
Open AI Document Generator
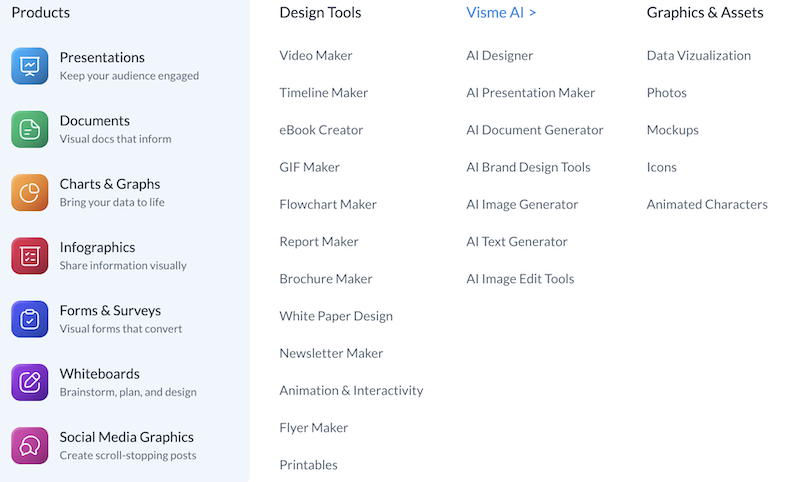(x=535, y=130)
